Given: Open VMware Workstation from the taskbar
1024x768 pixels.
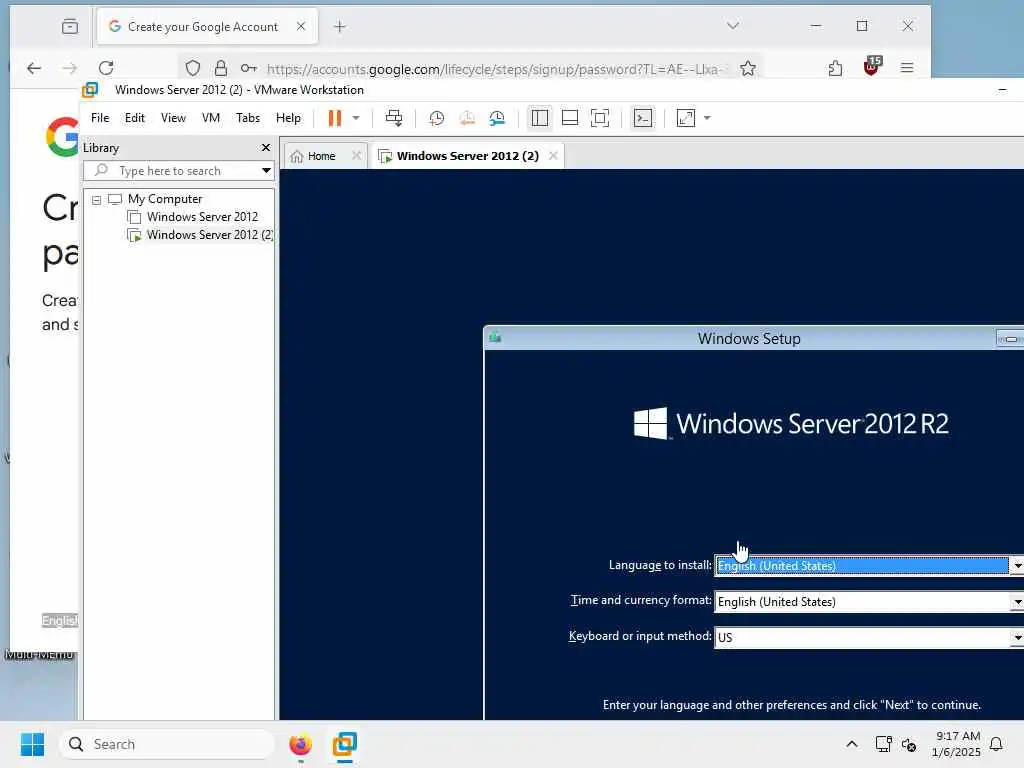Looking at the screenshot, I should [344, 744].
